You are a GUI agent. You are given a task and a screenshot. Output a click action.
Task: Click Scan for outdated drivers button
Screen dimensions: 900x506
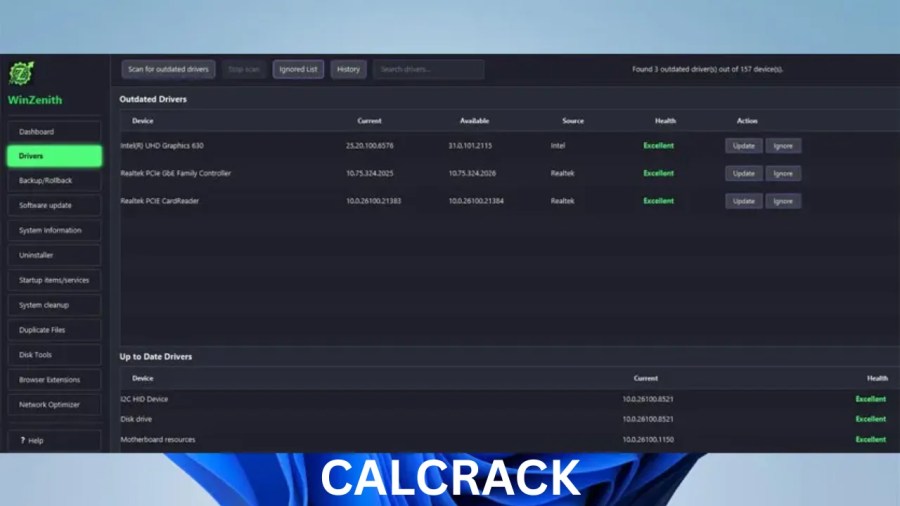168,69
